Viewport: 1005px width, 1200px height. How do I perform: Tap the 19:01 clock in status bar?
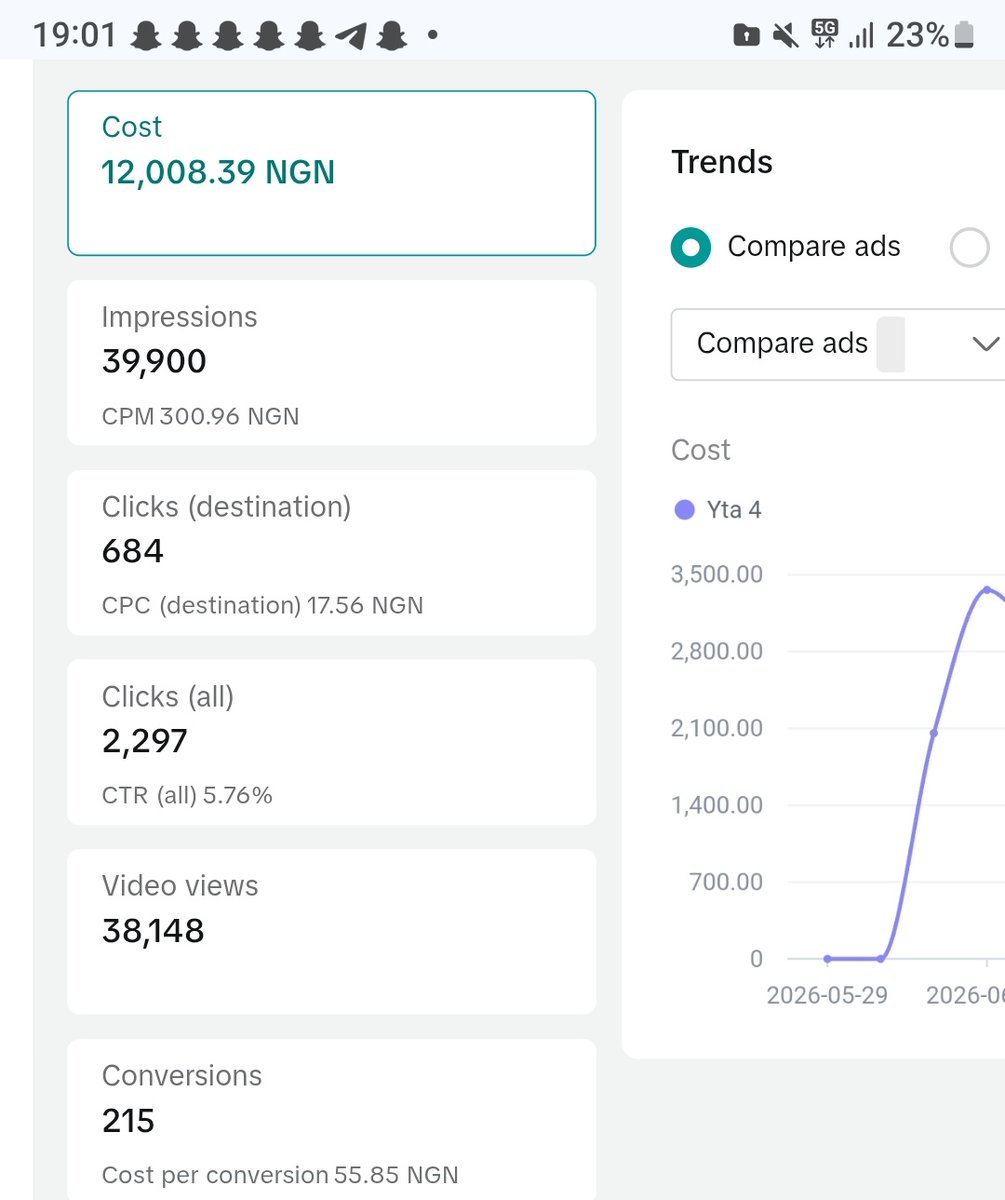point(75,37)
